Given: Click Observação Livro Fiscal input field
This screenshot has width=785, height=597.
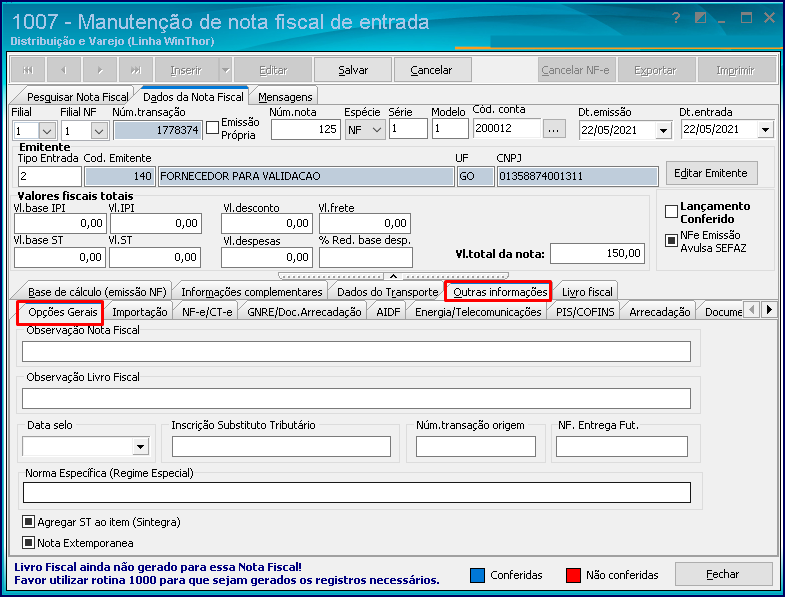Looking at the screenshot, I should click(x=356, y=399).
